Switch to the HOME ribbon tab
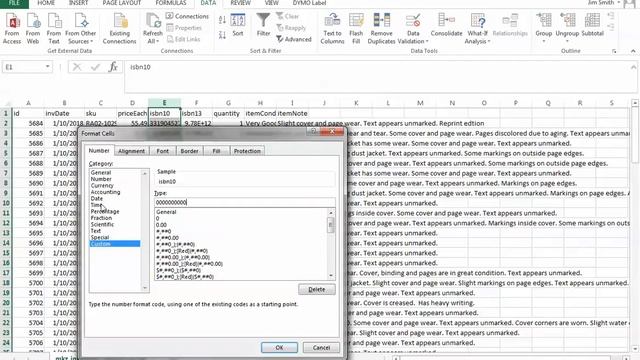640x360 pixels. coord(46,3)
